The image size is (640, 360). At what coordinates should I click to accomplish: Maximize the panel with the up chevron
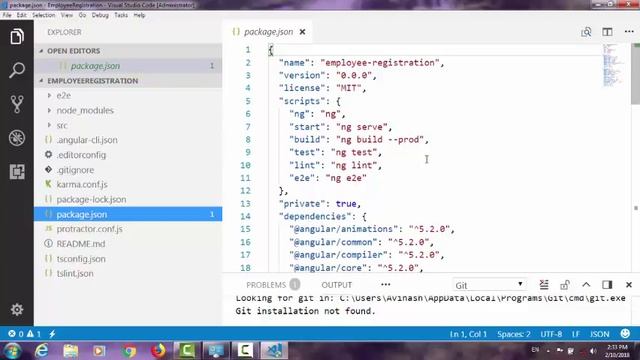coord(586,284)
